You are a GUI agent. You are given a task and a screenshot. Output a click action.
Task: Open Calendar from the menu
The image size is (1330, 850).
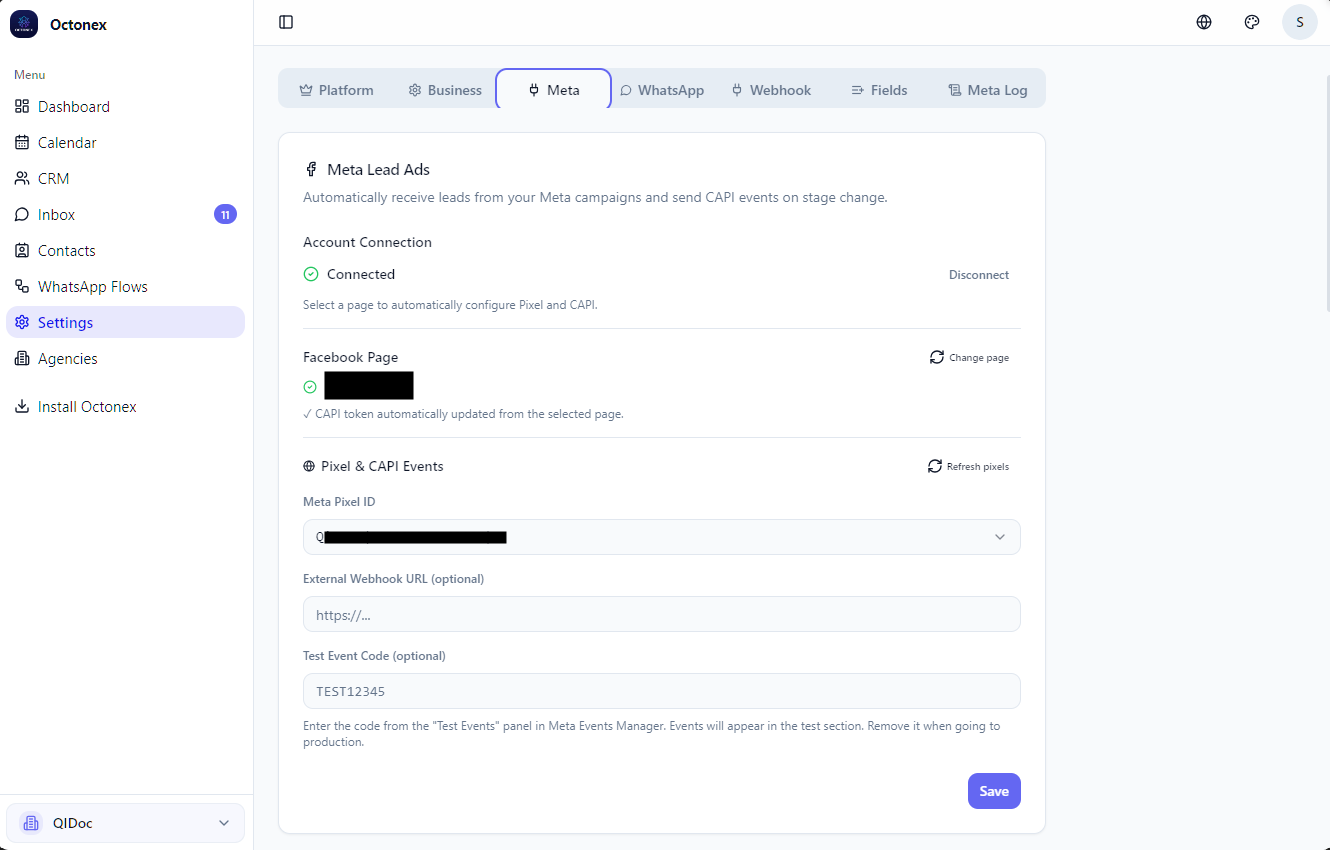click(x=125, y=142)
